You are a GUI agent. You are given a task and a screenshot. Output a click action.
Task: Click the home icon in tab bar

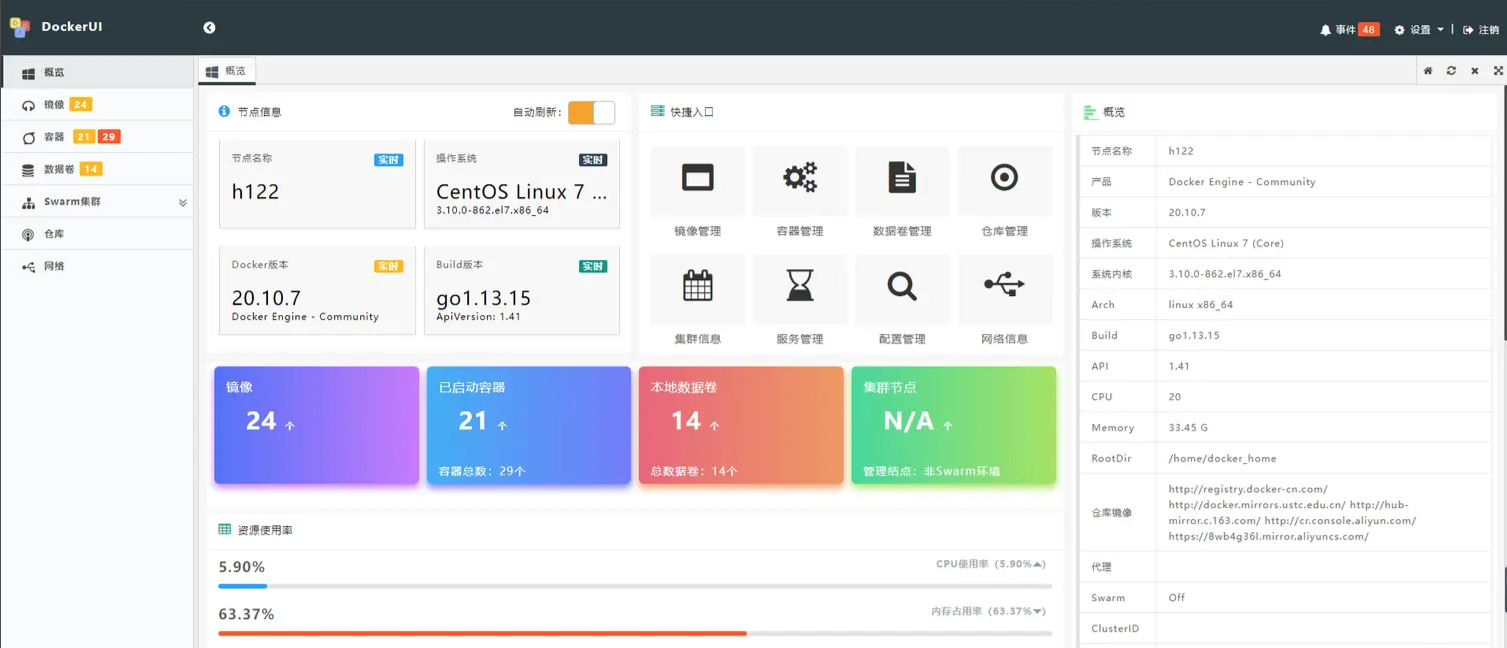1428,71
